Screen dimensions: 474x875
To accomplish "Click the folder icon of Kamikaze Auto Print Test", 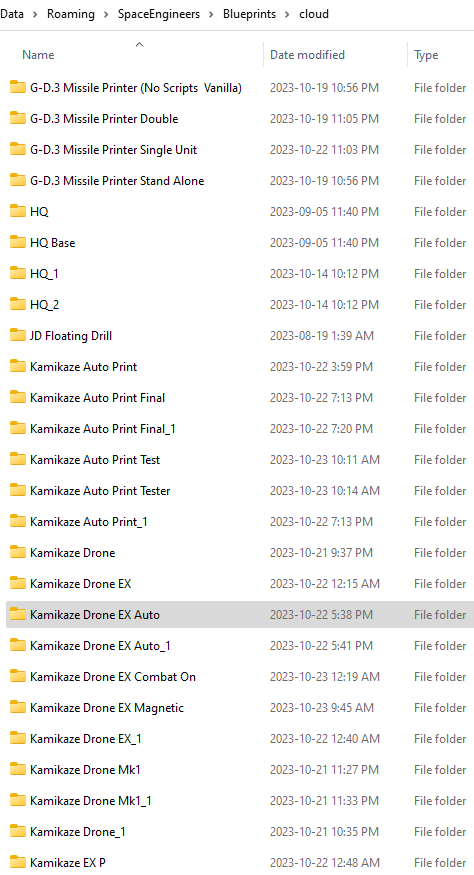I will [x=18, y=459].
